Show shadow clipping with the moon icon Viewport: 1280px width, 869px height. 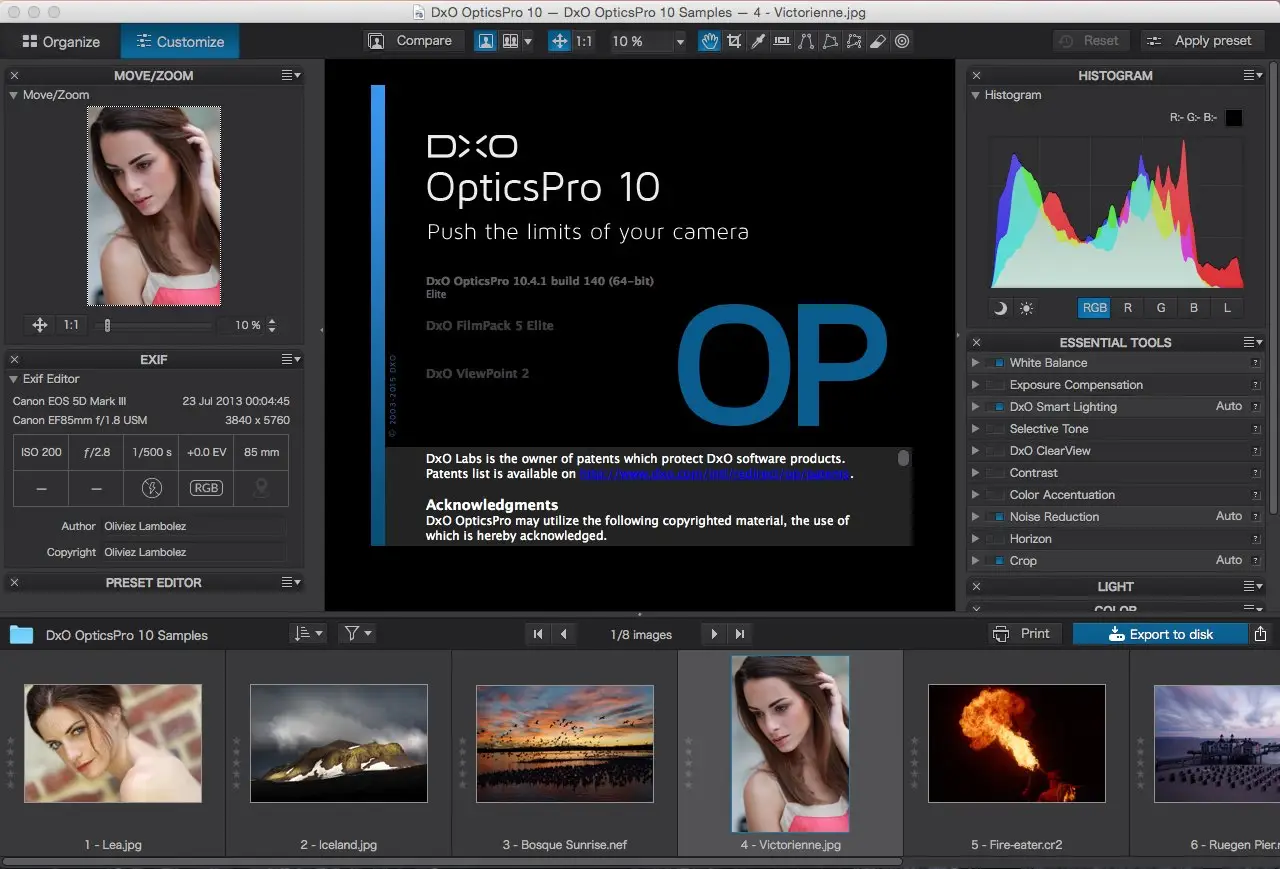1001,308
